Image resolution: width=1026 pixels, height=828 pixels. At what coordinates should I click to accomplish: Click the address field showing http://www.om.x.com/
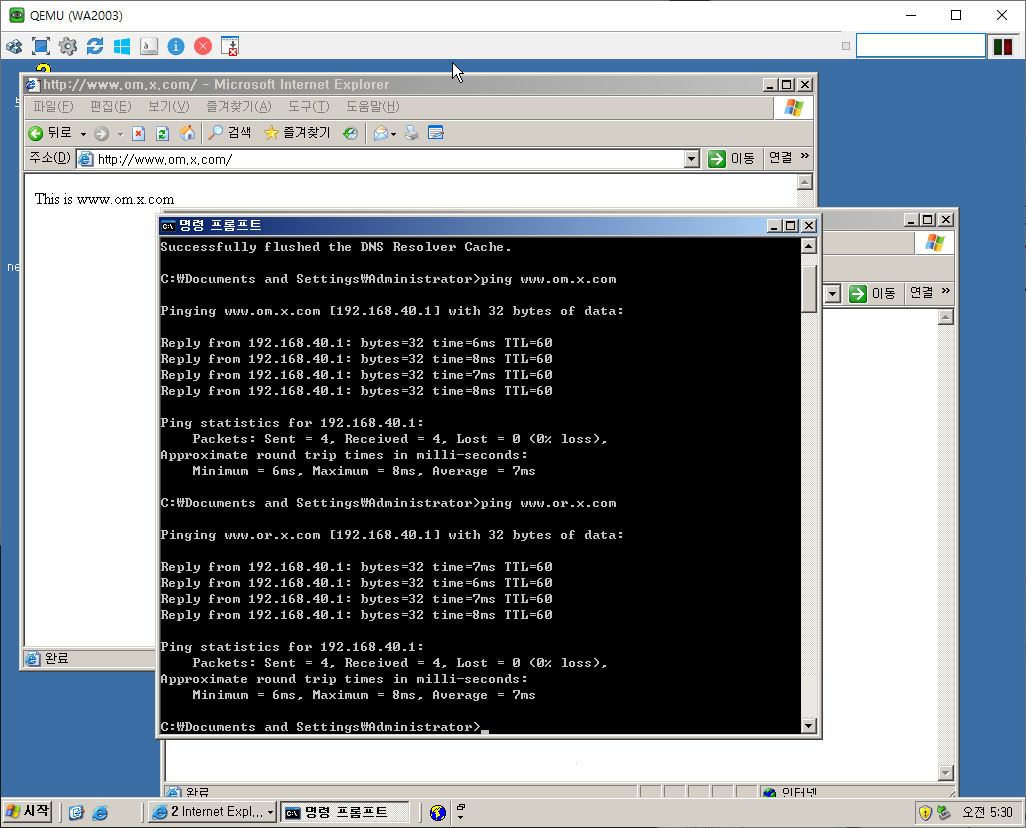pyautogui.click(x=389, y=159)
